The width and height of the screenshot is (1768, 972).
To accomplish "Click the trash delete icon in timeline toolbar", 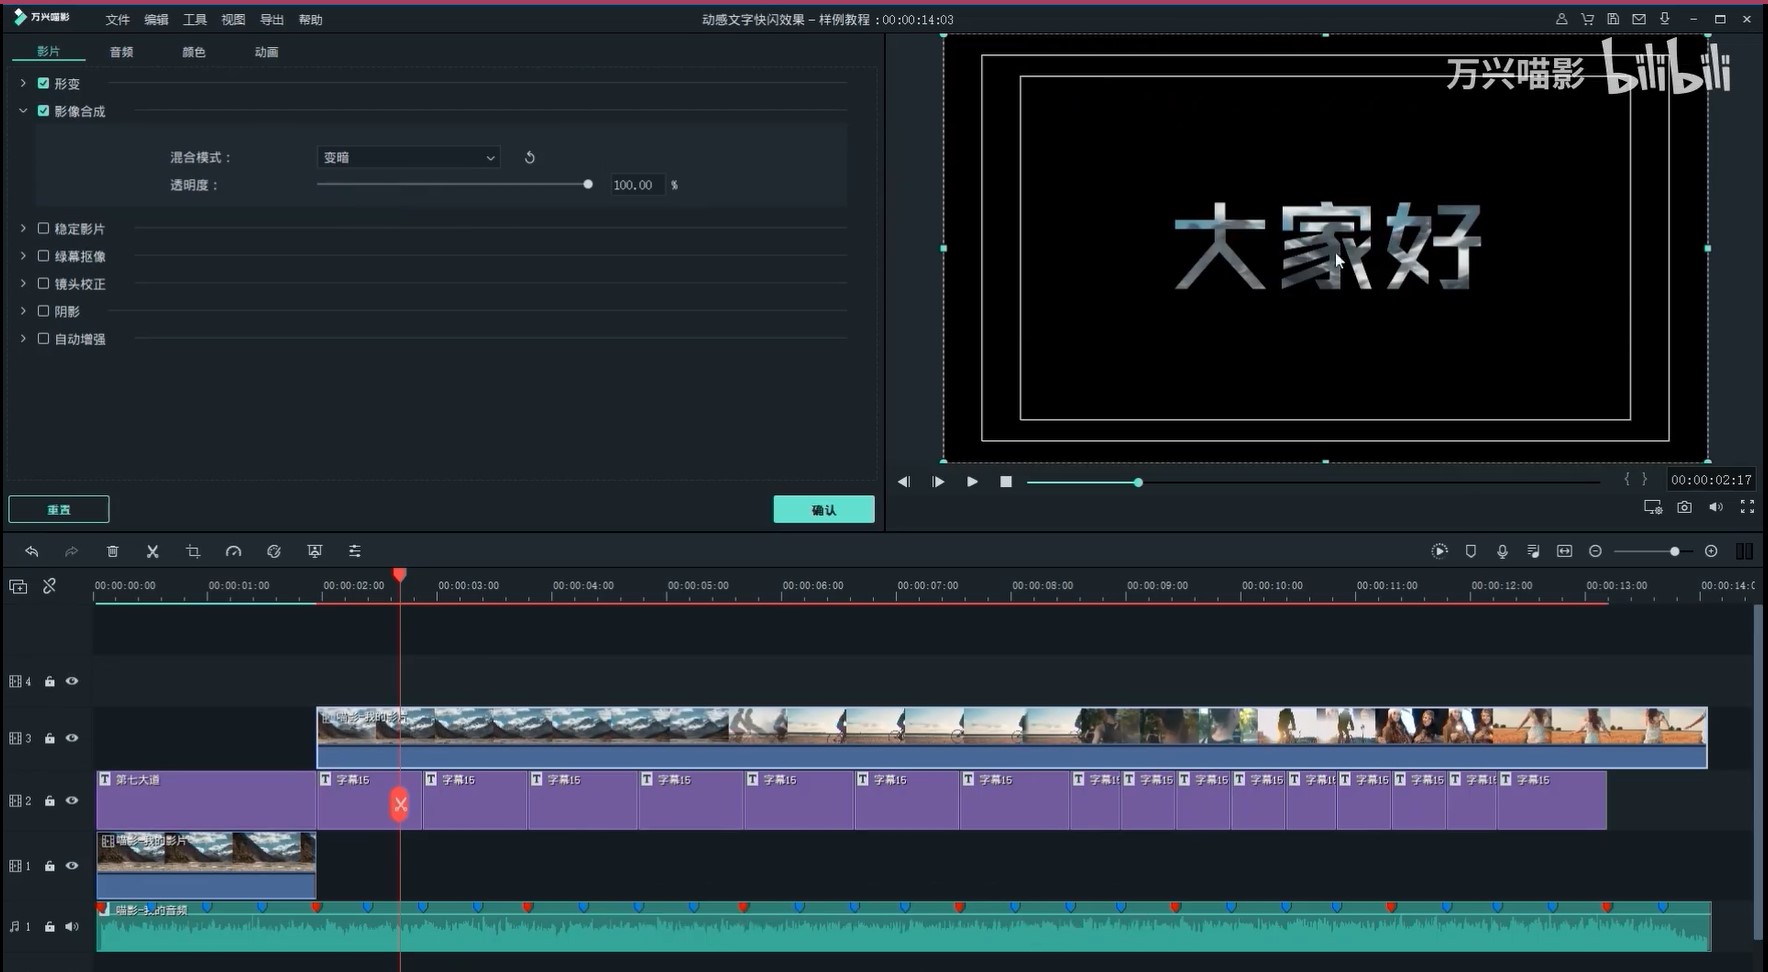I will [113, 551].
